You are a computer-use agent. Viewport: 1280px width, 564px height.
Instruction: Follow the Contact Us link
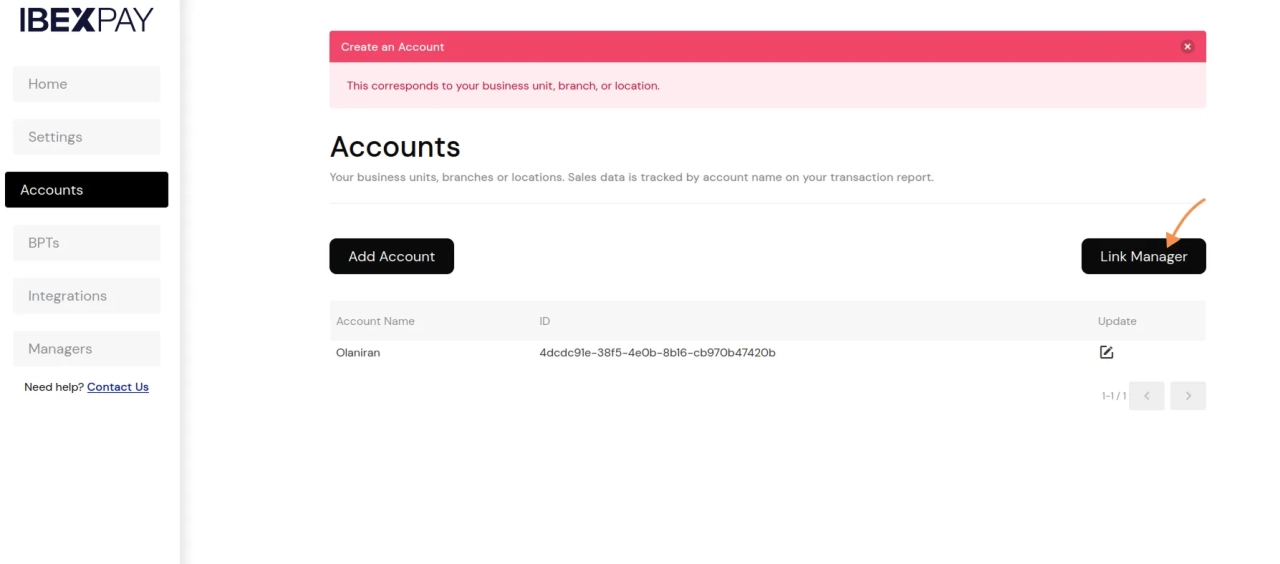pos(118,387)
